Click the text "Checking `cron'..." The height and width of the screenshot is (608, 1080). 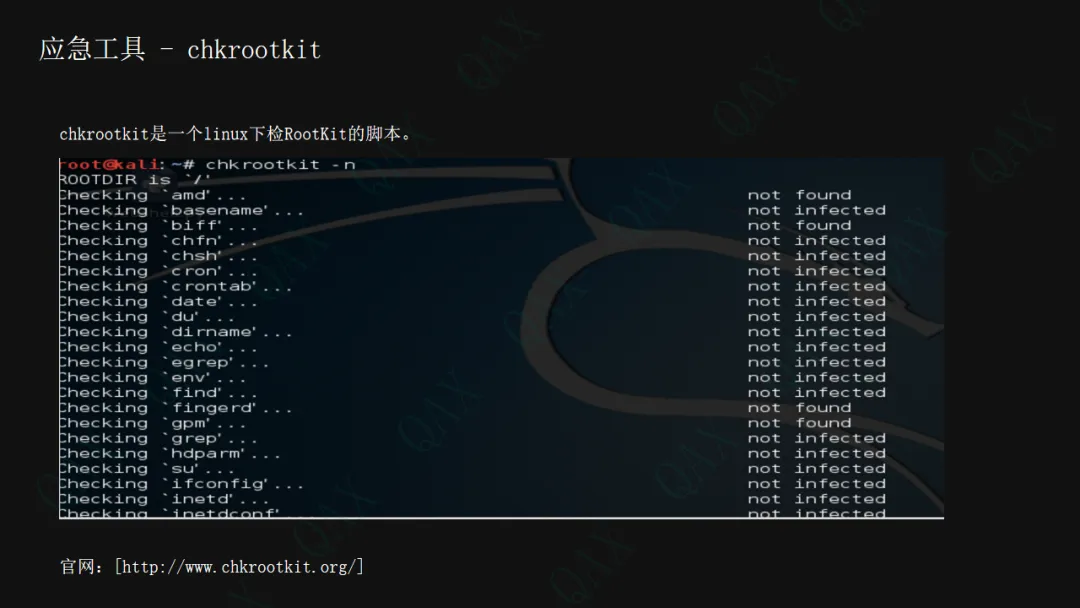coord(158,271)
